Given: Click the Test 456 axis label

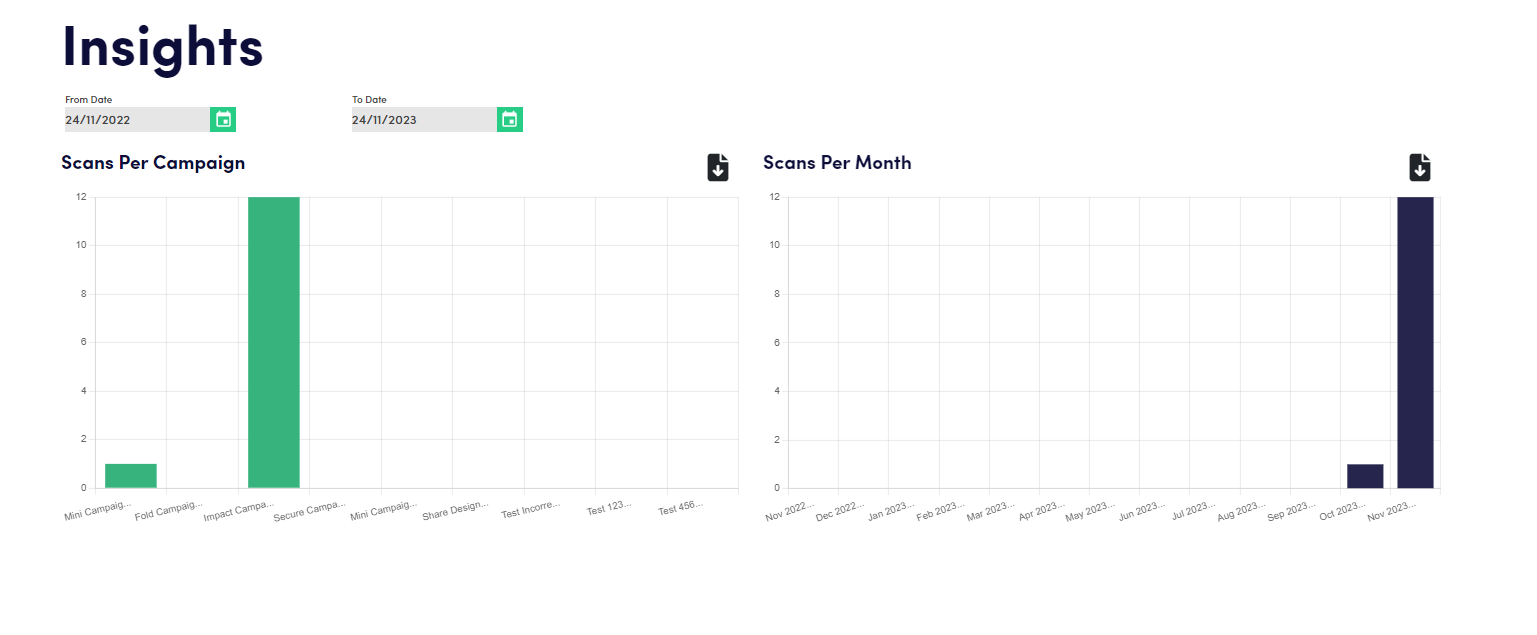Looking at the screenshot, I should point(681,508).
